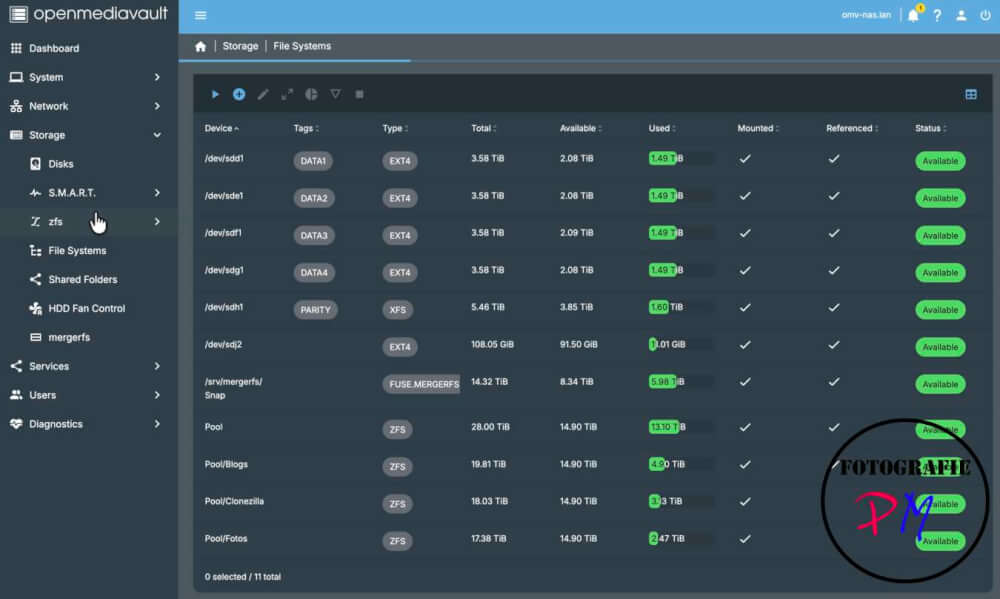
Task: Click the quota pie-chart toolbar icon
Action: click(x=311, y=94)
